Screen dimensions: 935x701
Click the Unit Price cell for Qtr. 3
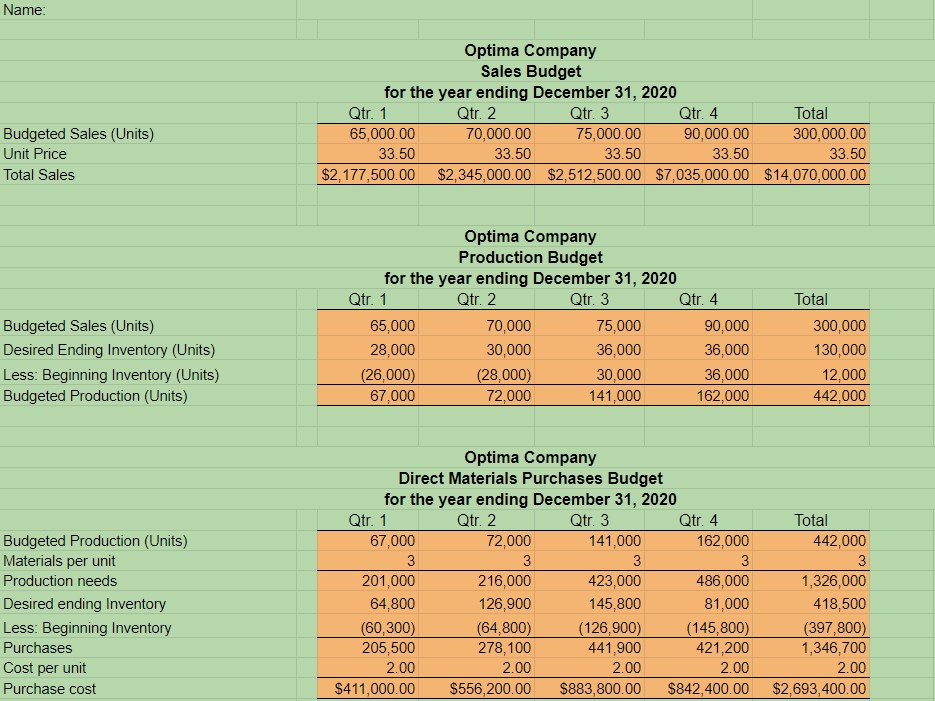point(589,154)
